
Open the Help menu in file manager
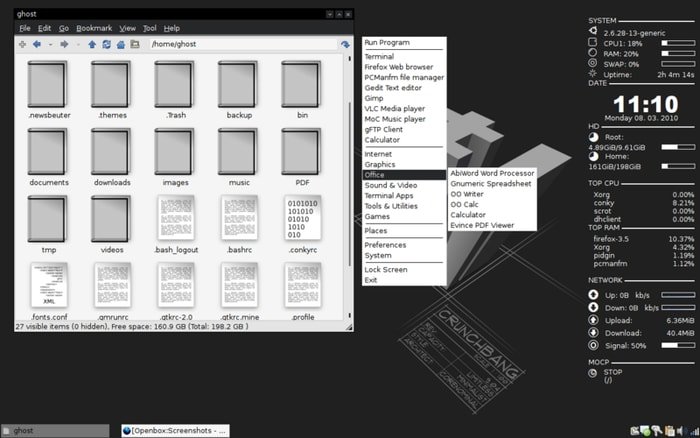(171, 28)
